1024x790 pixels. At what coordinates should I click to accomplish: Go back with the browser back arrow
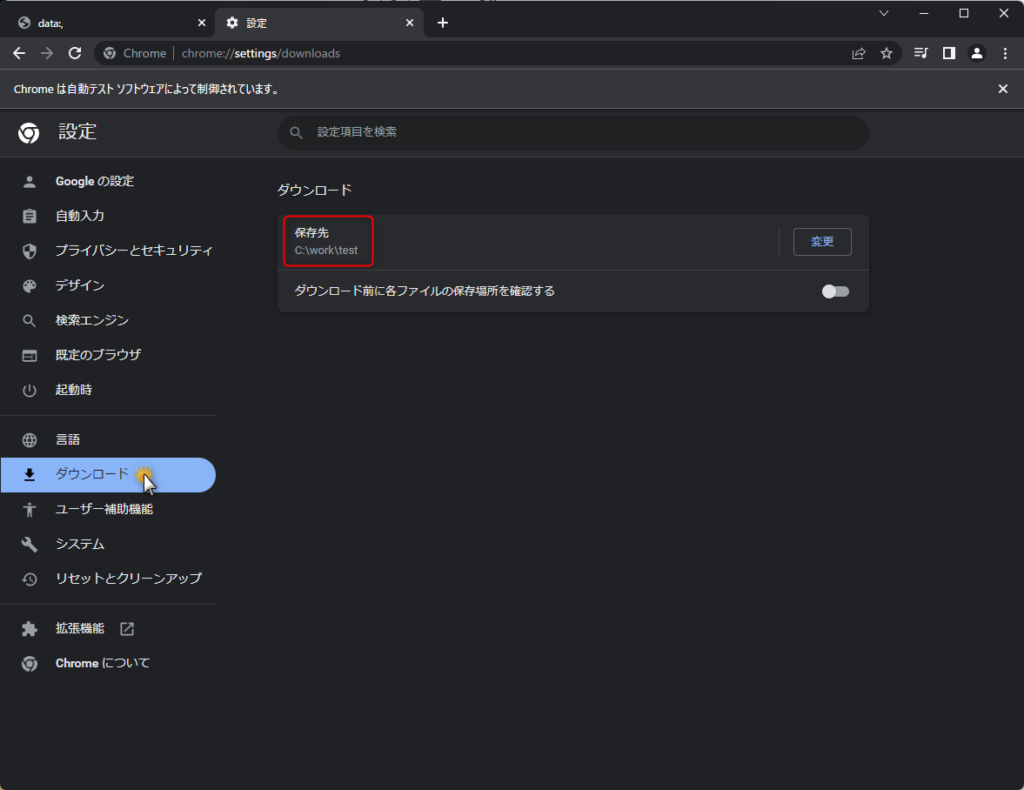pos(19,54)
